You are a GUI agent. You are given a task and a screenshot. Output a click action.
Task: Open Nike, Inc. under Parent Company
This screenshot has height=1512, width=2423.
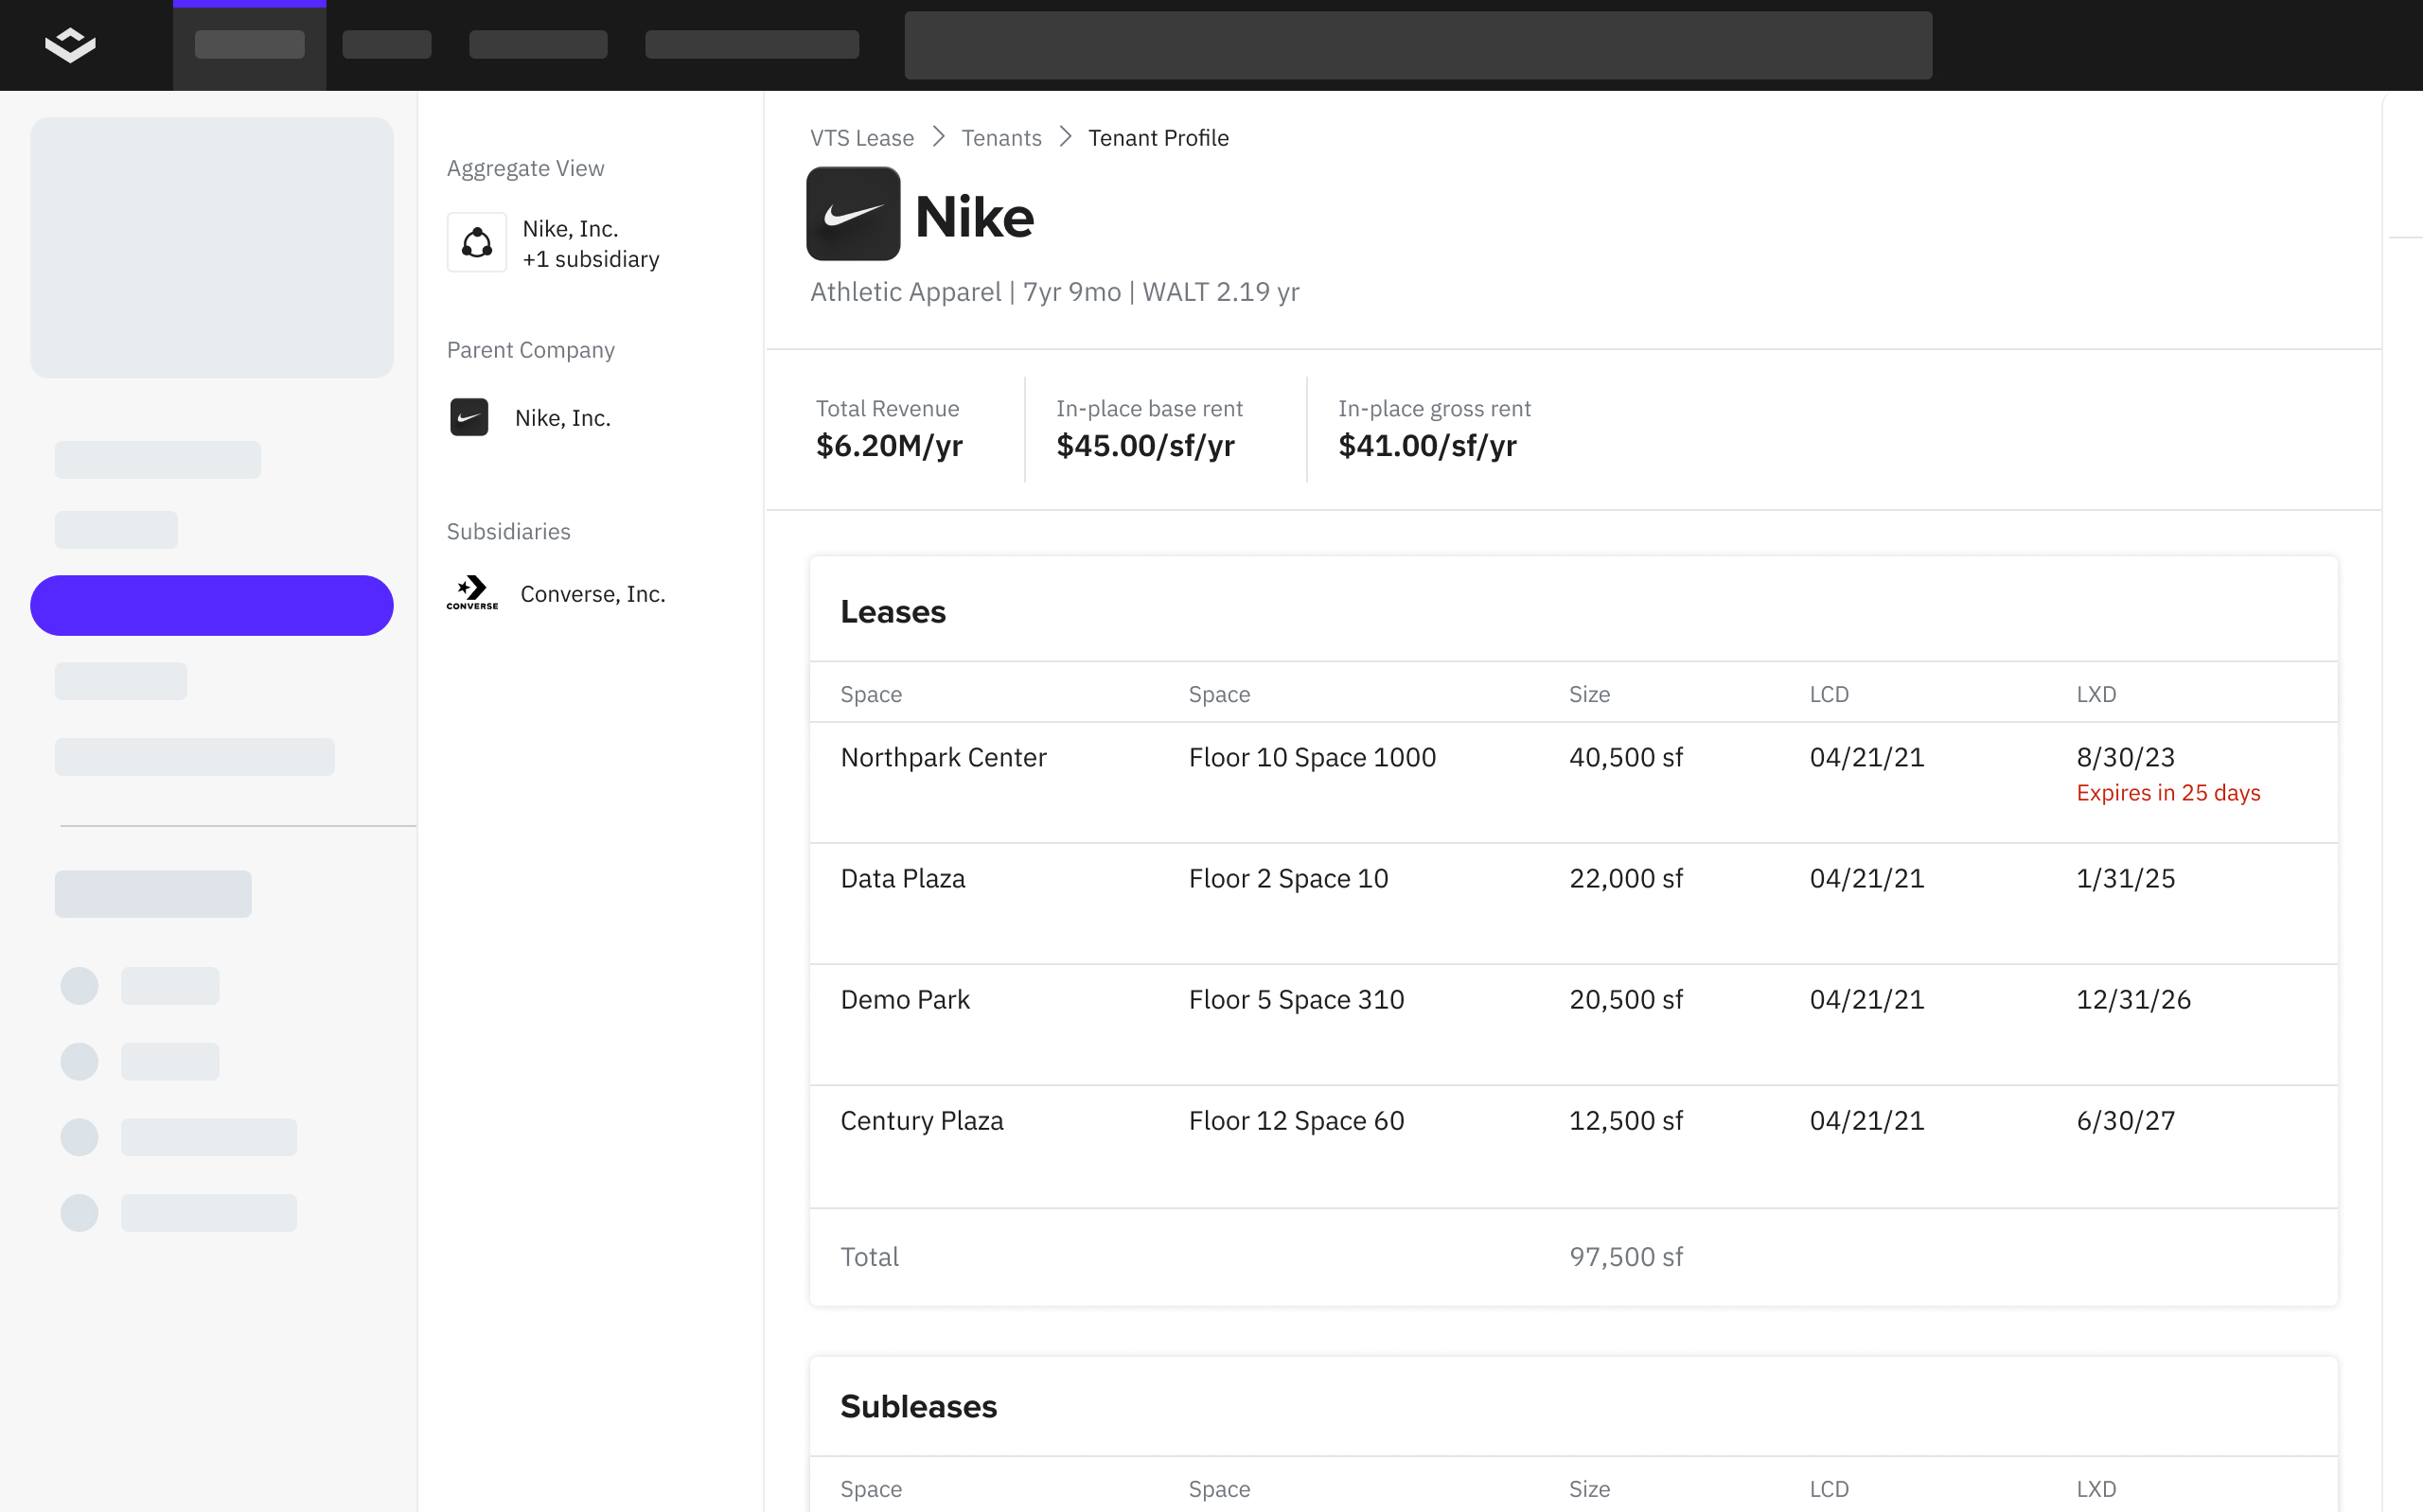563,418
